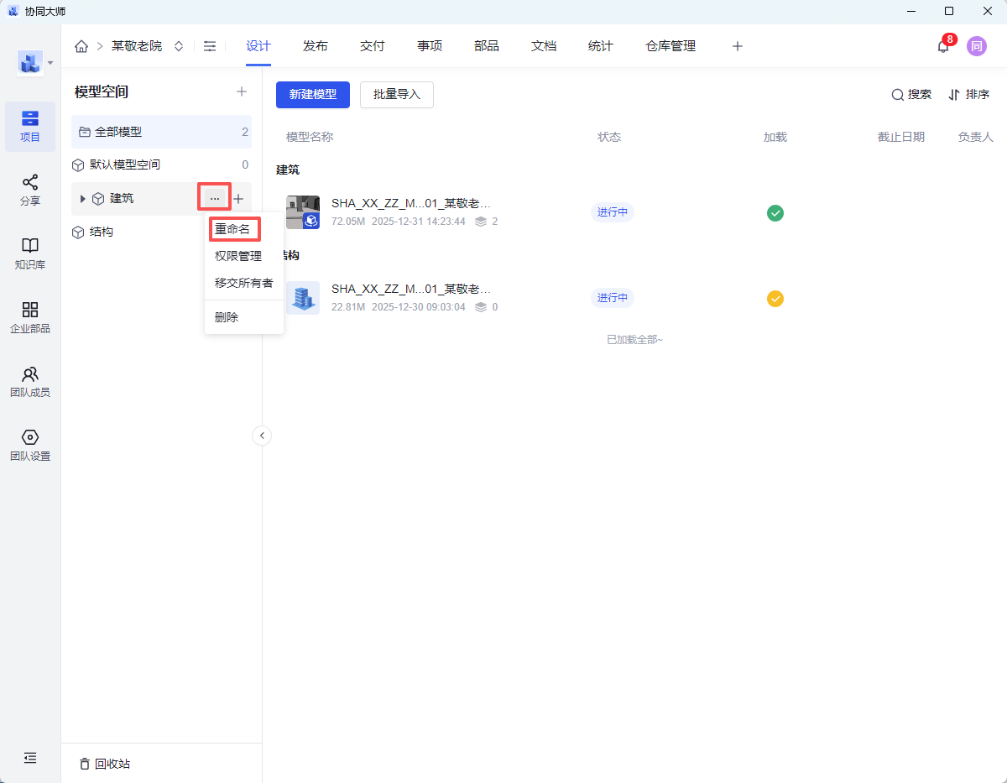Switch to the 发布 tab
Viewport: 1007px width, 783px height.
point(315,46)
